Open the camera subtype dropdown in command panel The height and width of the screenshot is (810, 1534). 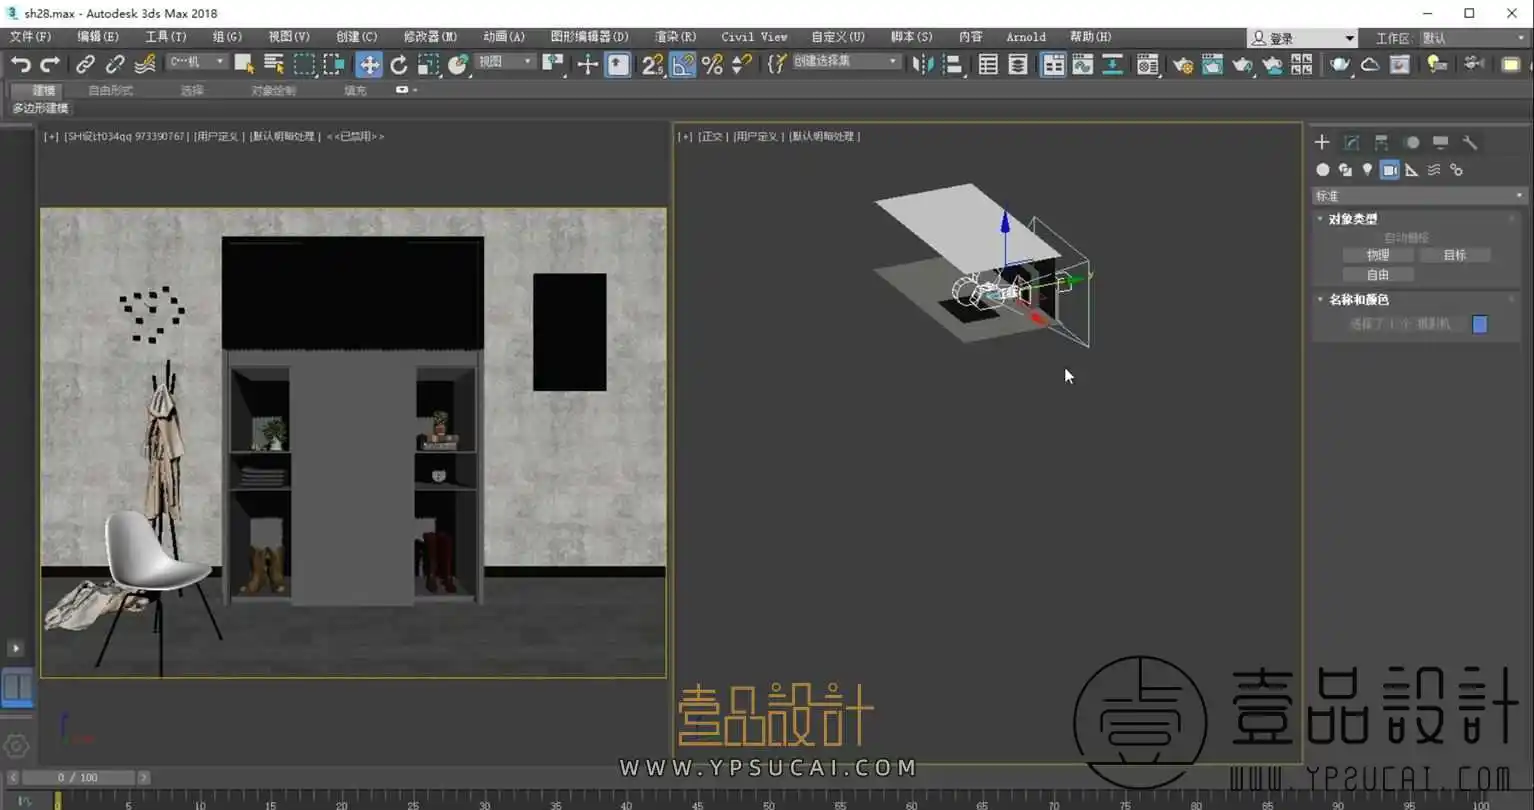[1420, 196]
